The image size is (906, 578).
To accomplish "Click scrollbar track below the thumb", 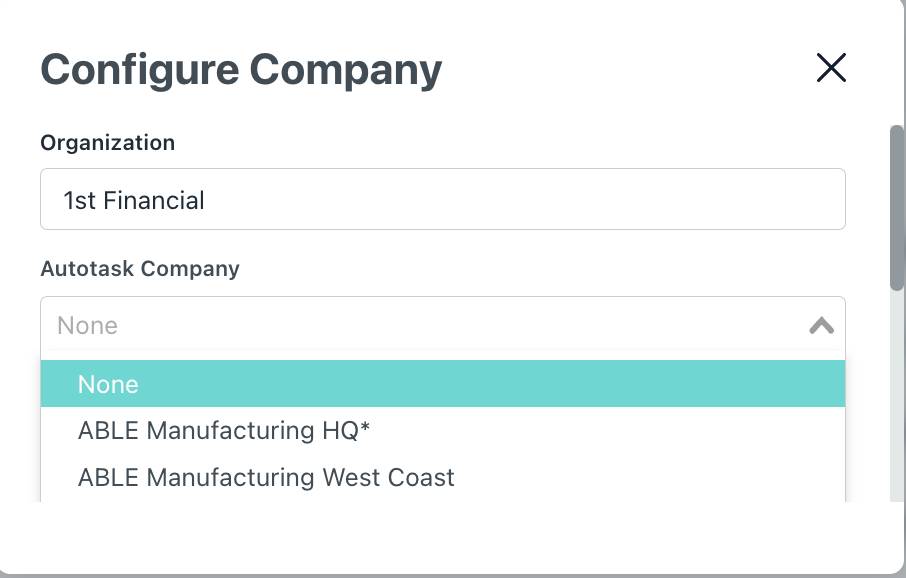I will 897,400.
